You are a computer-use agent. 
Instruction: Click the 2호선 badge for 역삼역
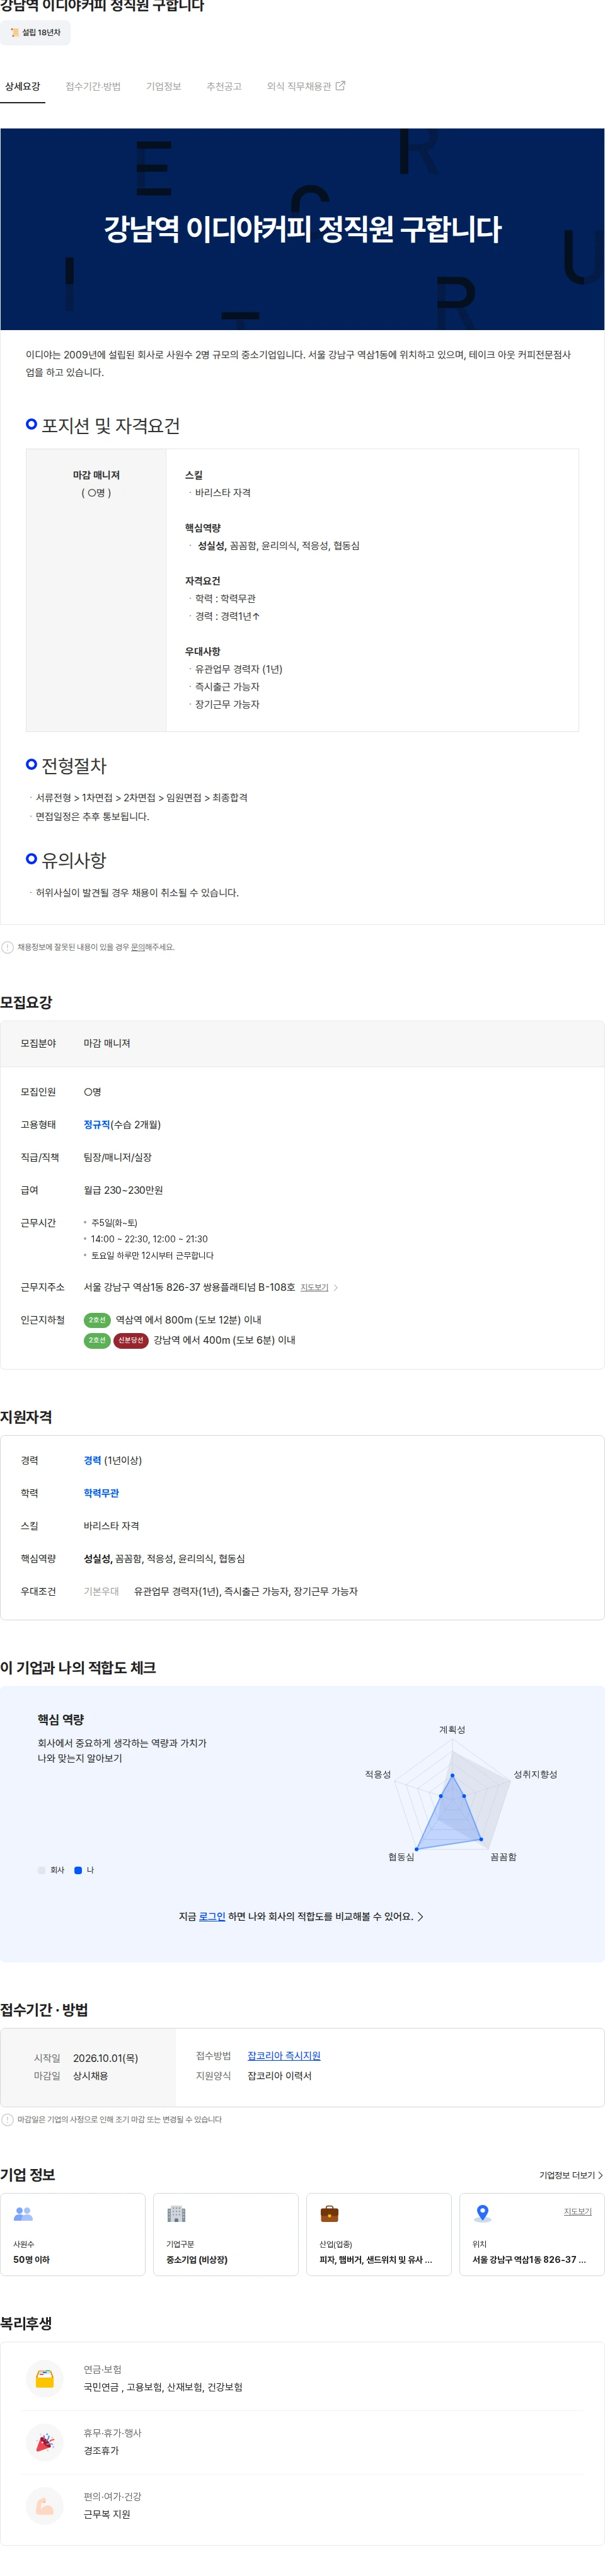(x=97, y=1320)
